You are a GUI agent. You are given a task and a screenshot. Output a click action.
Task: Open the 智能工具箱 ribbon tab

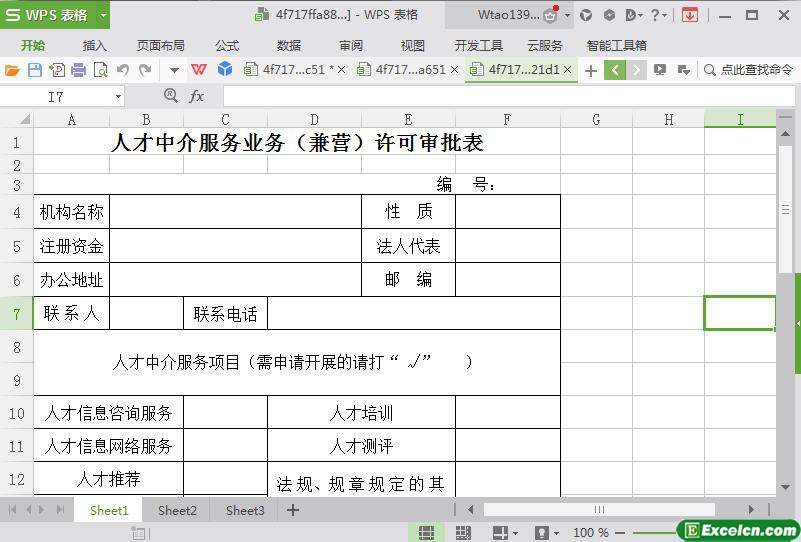pyautogui.click(x=617, y=45)
